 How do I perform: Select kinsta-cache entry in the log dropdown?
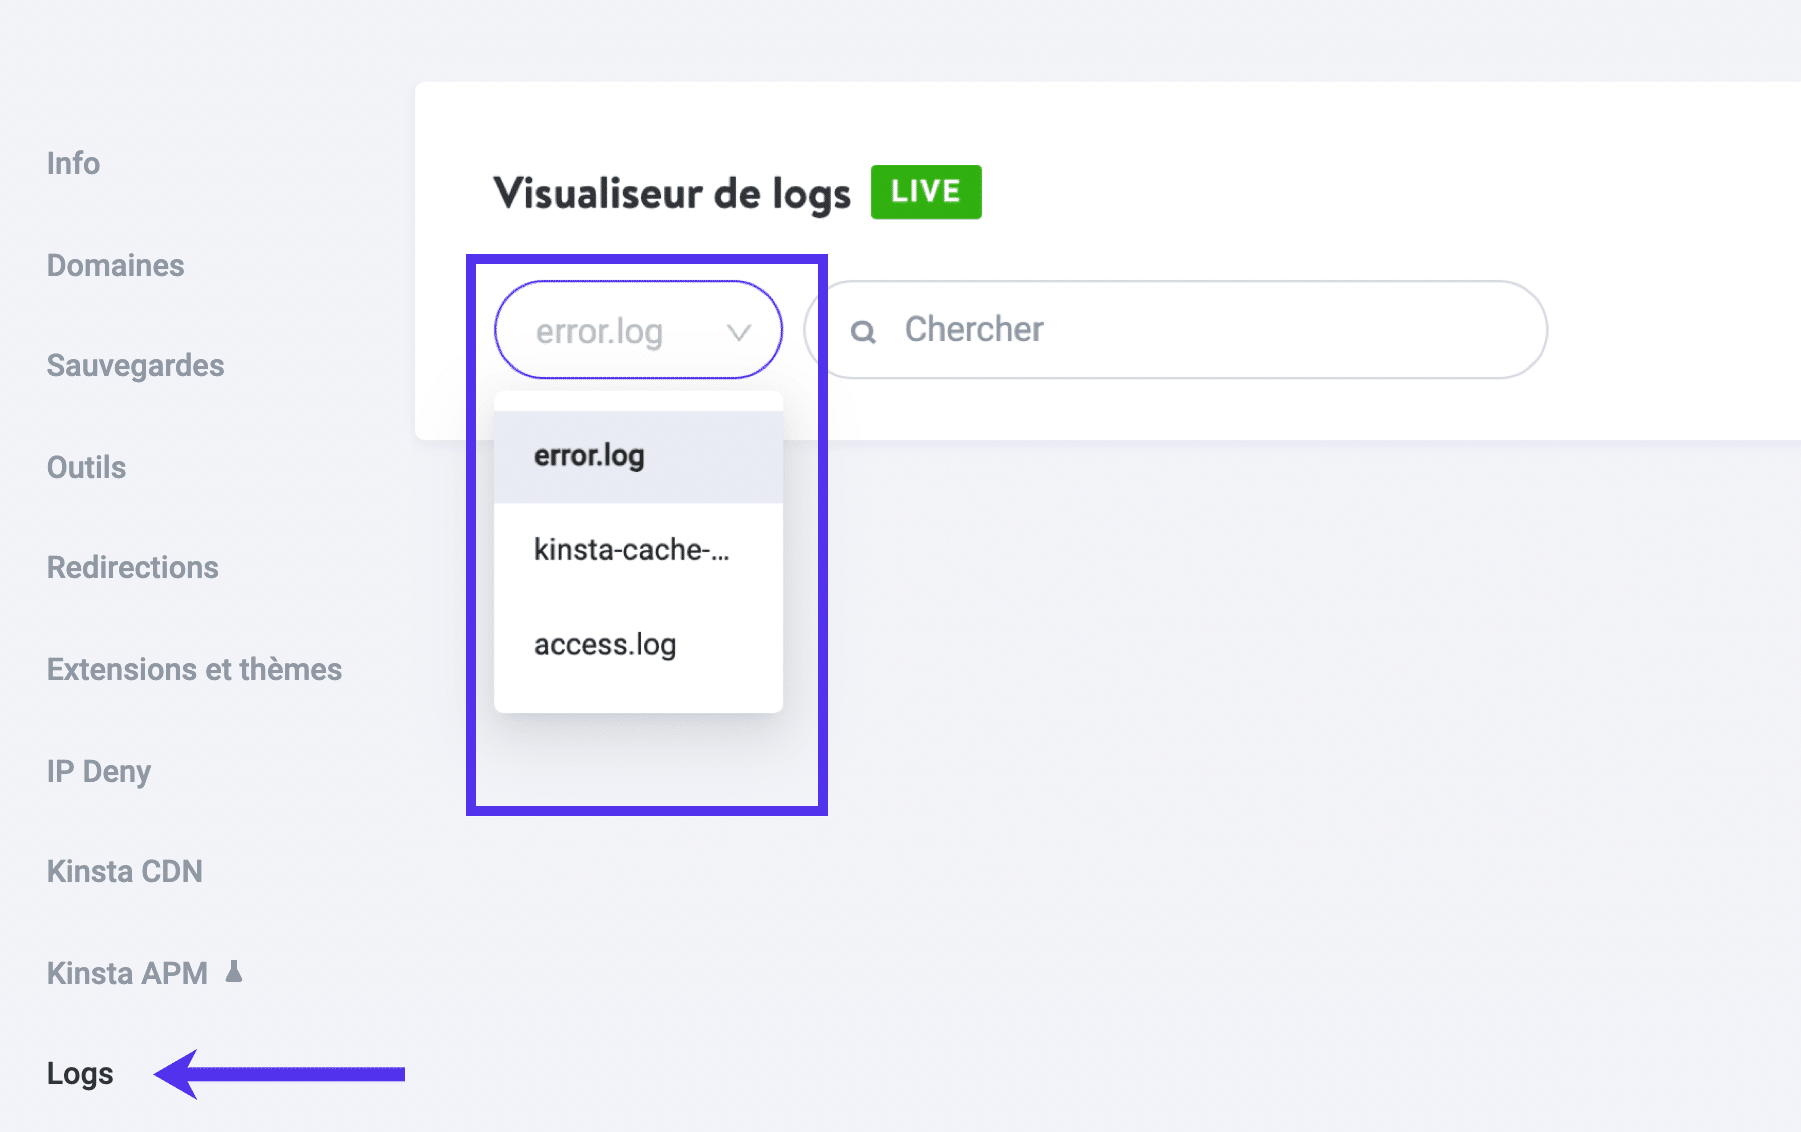[633, 549]
